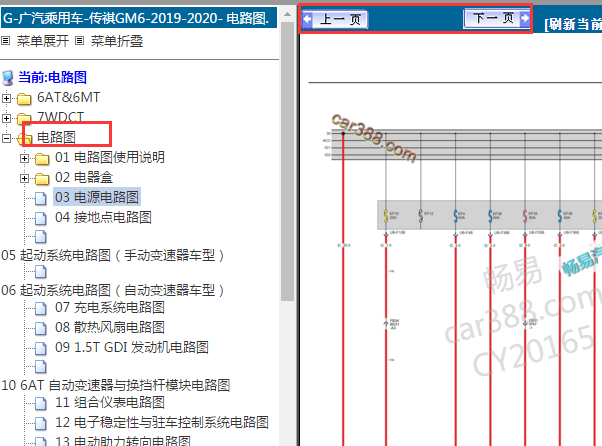Open 12 电子稳定性与驻车控制系统电路图
602x446 pixels.
(162, 422)
